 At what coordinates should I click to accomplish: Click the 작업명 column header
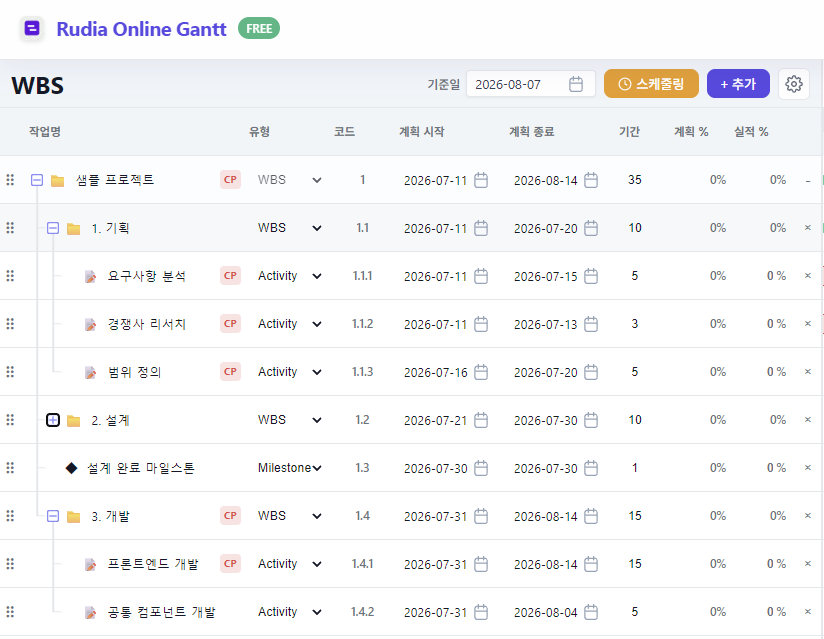(x=45, y=131)
